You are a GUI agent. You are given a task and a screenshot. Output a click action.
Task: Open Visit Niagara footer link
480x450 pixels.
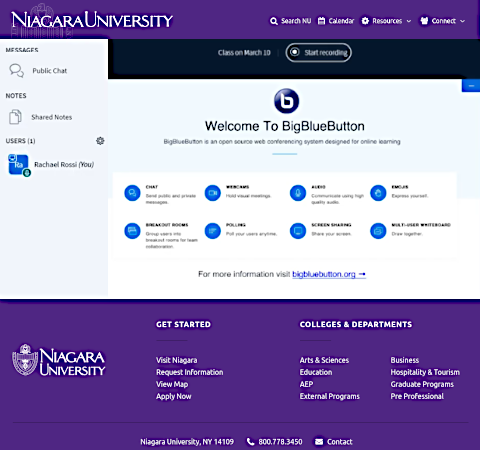pos(177,360)
